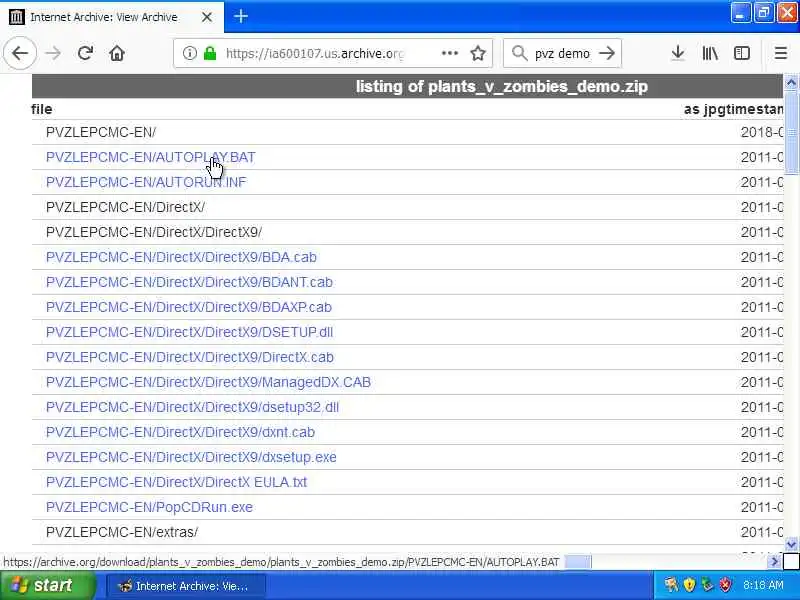
Task: Click the 8:18 AM system clock
Action: click(763, 585)
